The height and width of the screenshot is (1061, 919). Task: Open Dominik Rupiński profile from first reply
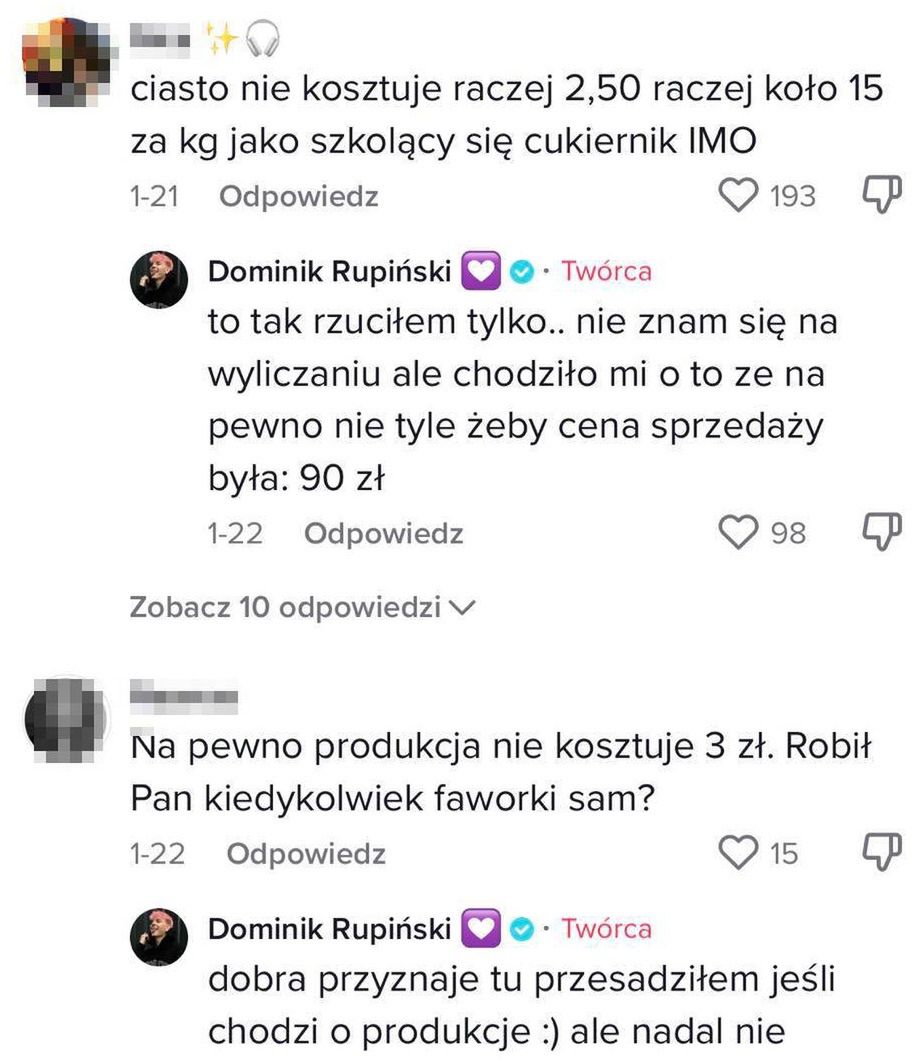click(x=330, y=271)
